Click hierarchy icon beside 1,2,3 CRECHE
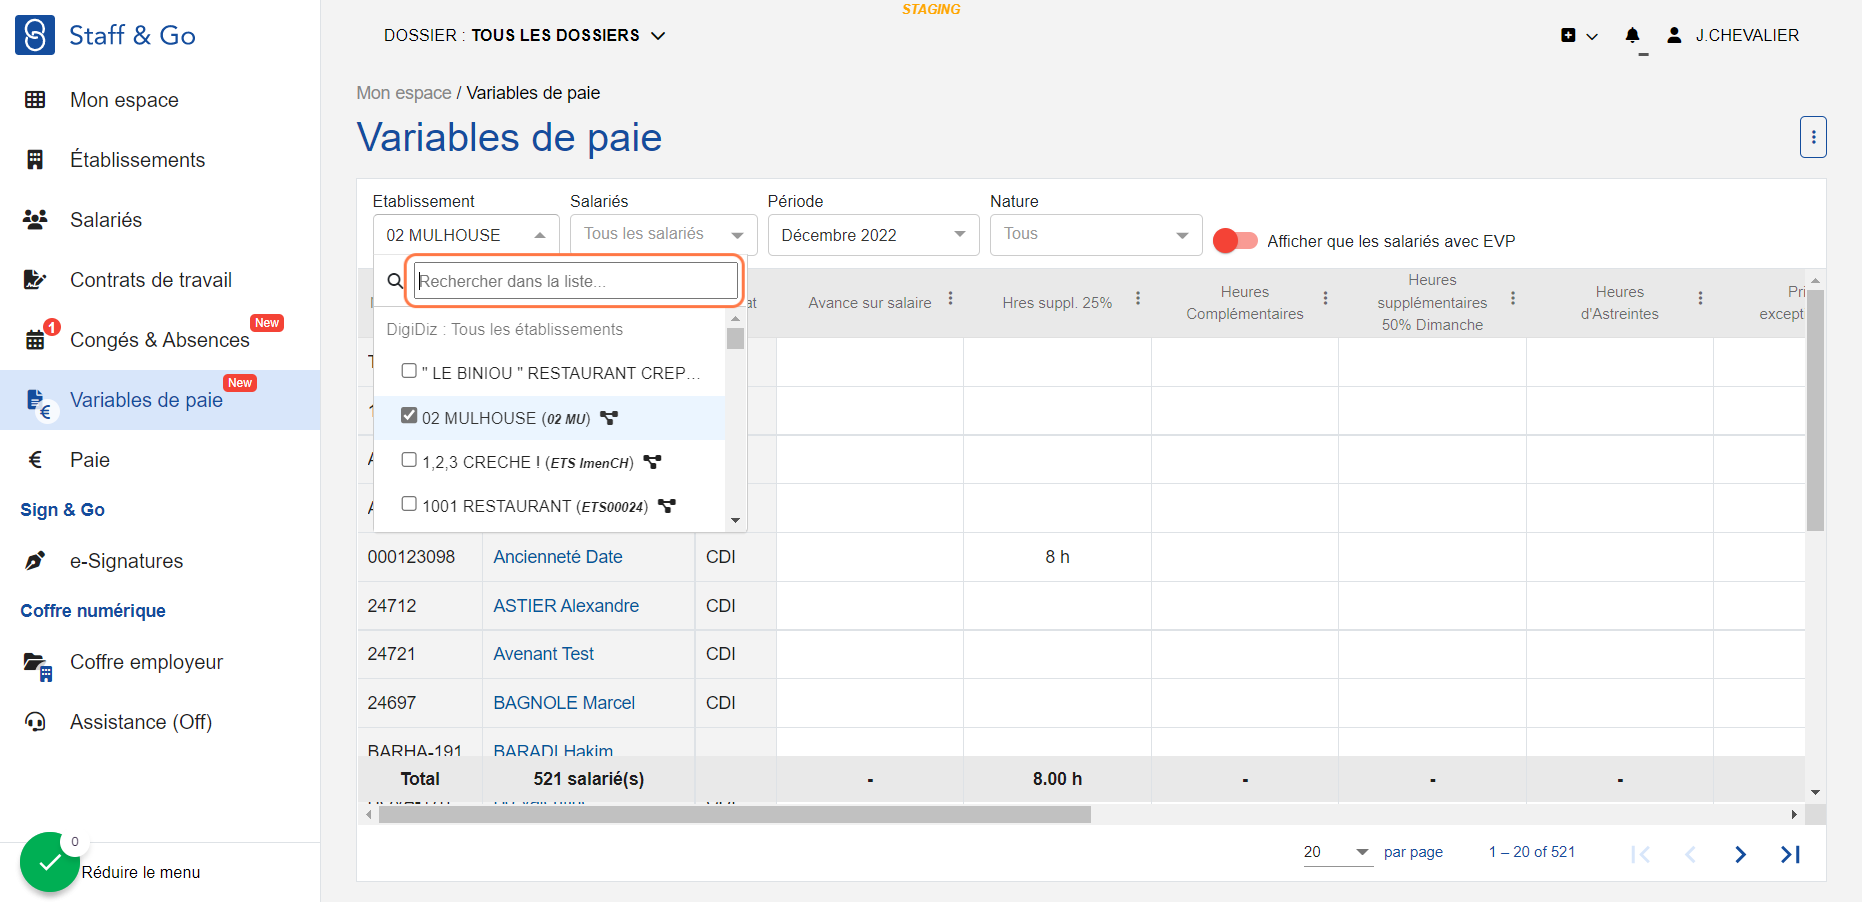Screen dimensions: 1862x902 pyautogui.click(x=653, y=462)
